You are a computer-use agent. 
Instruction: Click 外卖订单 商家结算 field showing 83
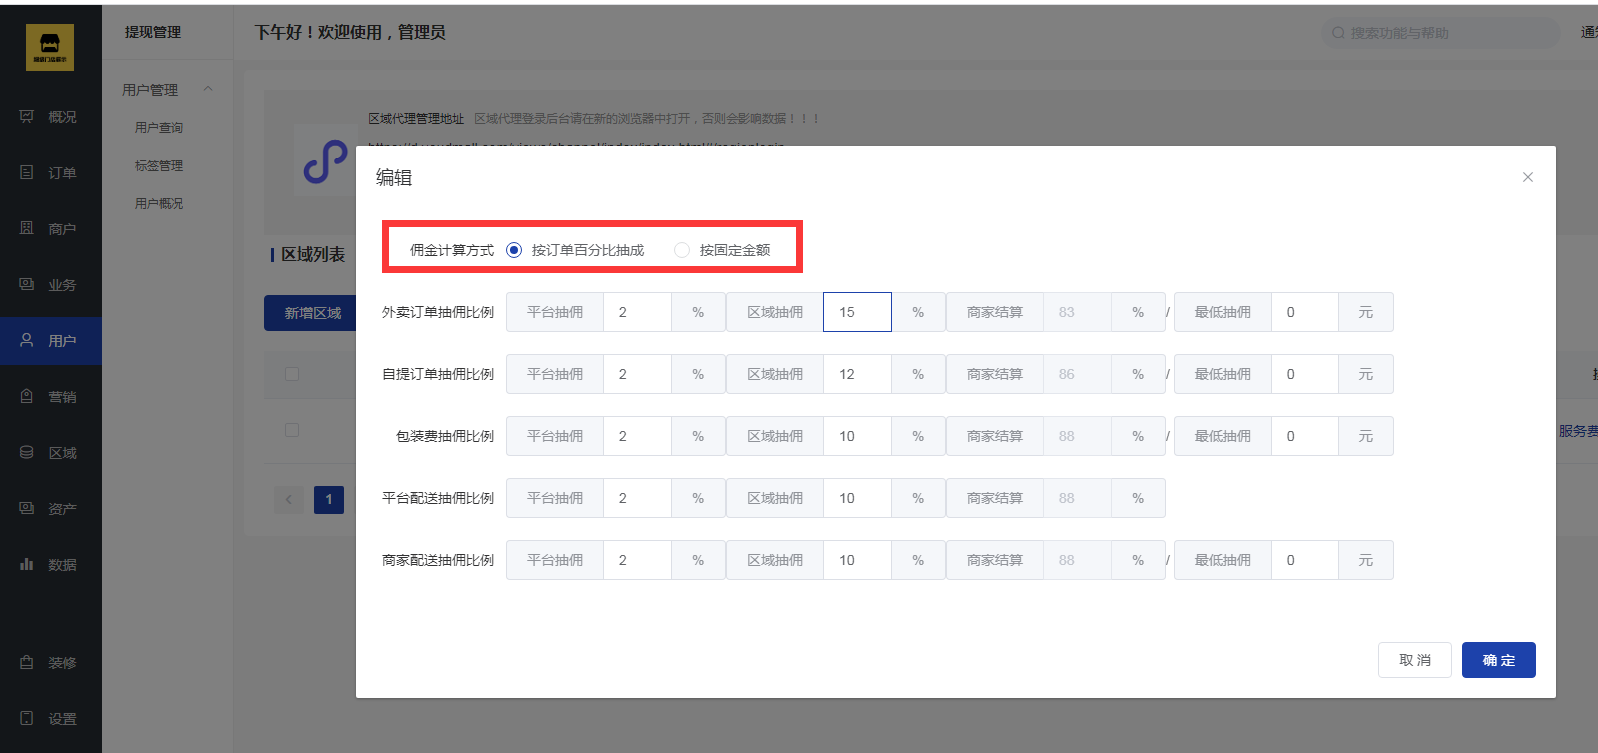pos(1077,312)
